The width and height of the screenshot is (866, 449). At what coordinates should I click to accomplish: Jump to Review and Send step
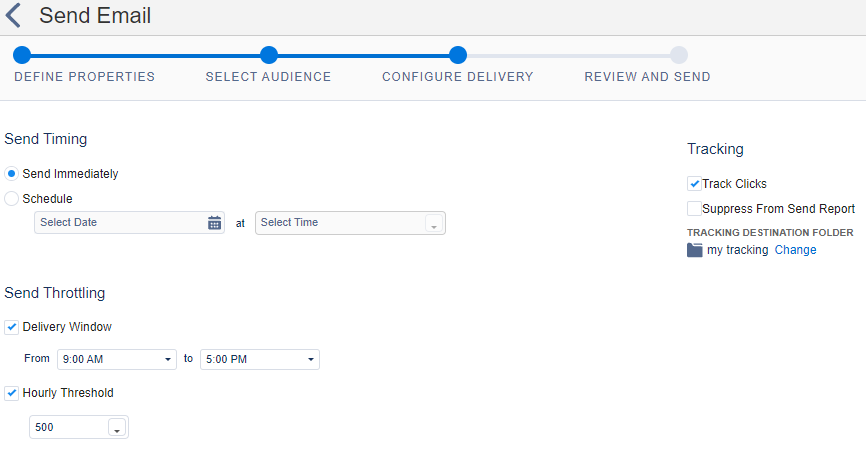click(647, 77)
